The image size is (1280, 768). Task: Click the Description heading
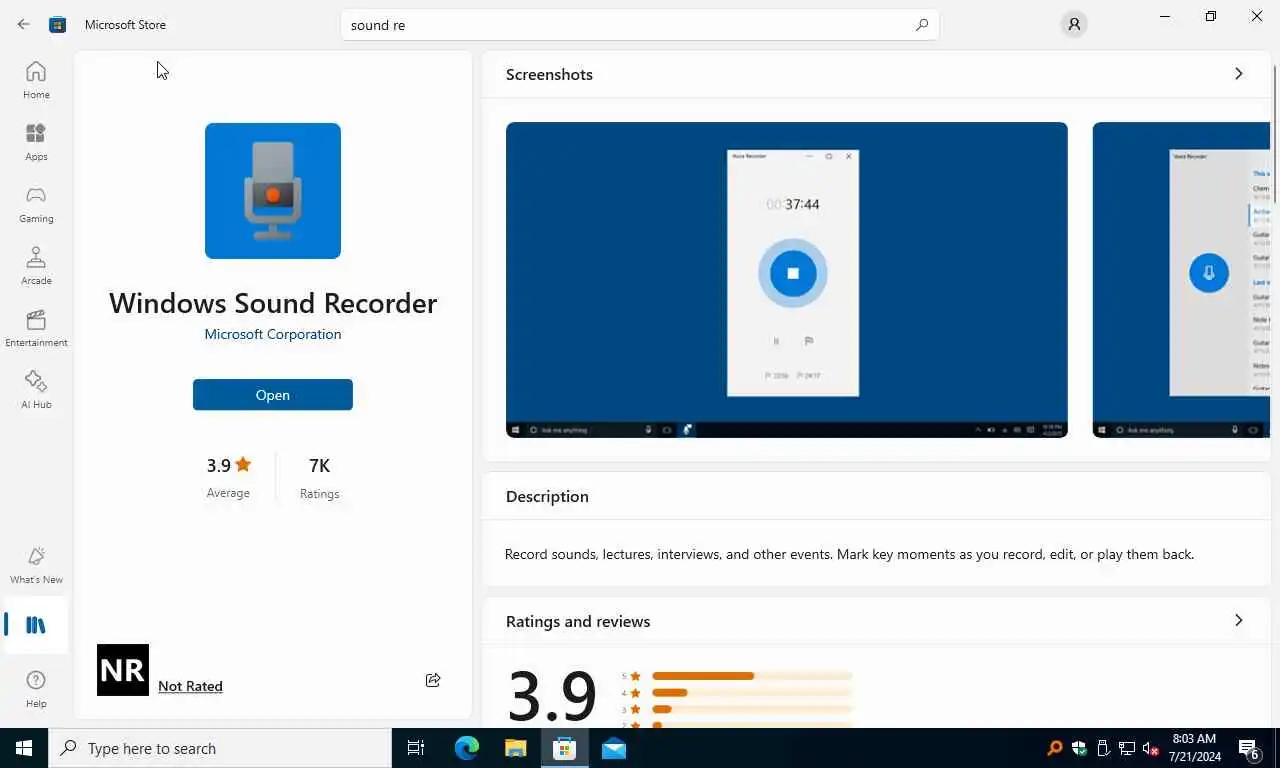(547, 496)
